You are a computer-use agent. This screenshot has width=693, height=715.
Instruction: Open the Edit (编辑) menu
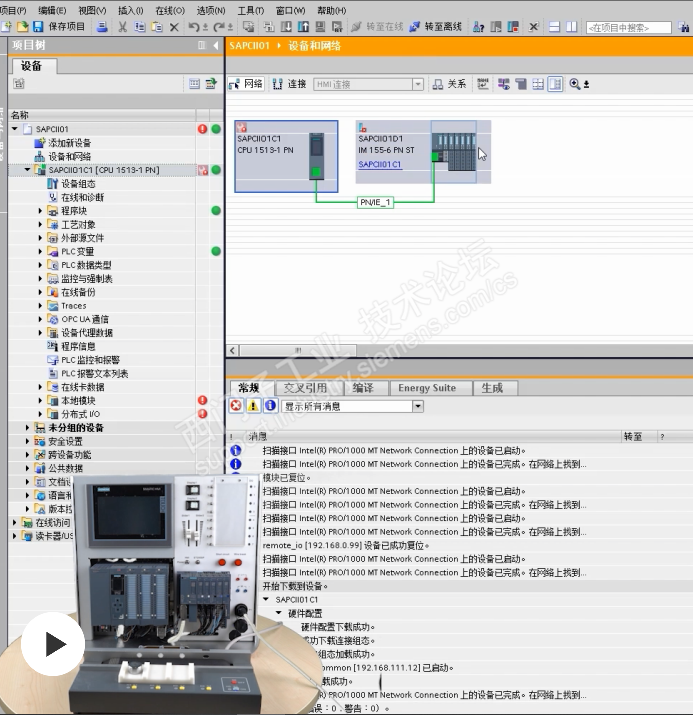pyautogui.click(x=52, y=10)
